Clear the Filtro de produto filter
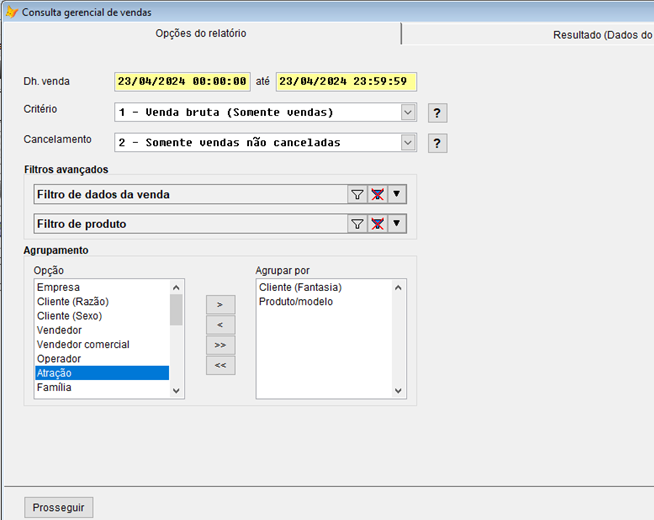This screenshot has height=520, width=654. [x=377, y=224]
